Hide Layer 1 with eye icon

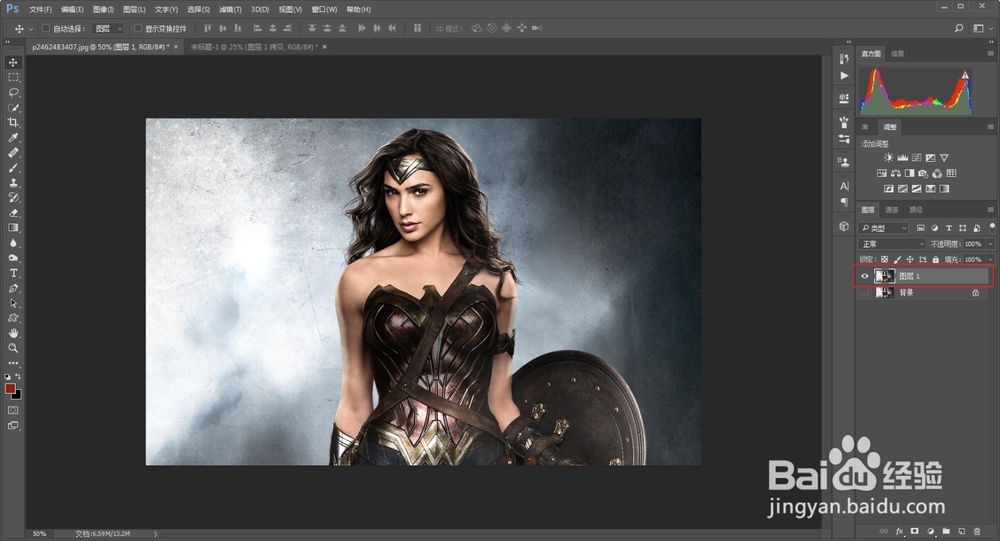(865, 276)
